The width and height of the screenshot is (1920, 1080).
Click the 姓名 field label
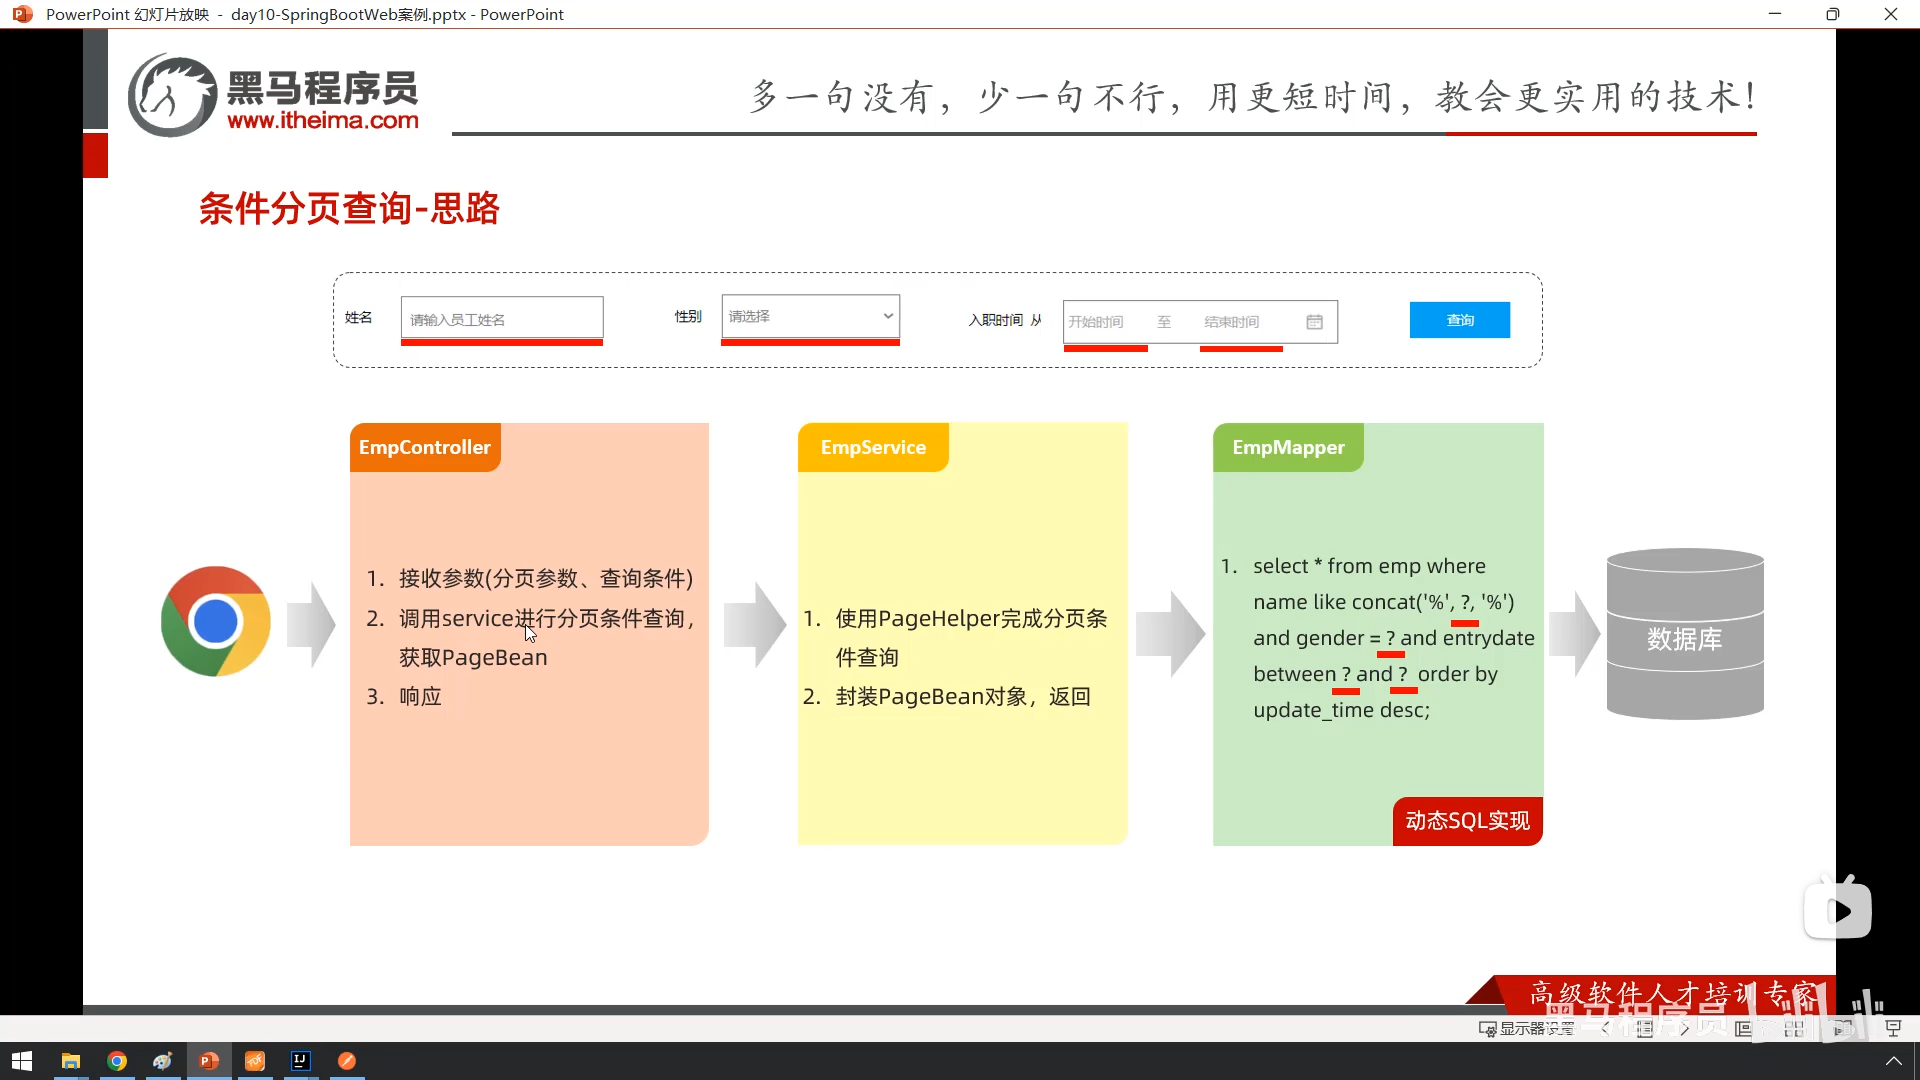click(359, 317)
